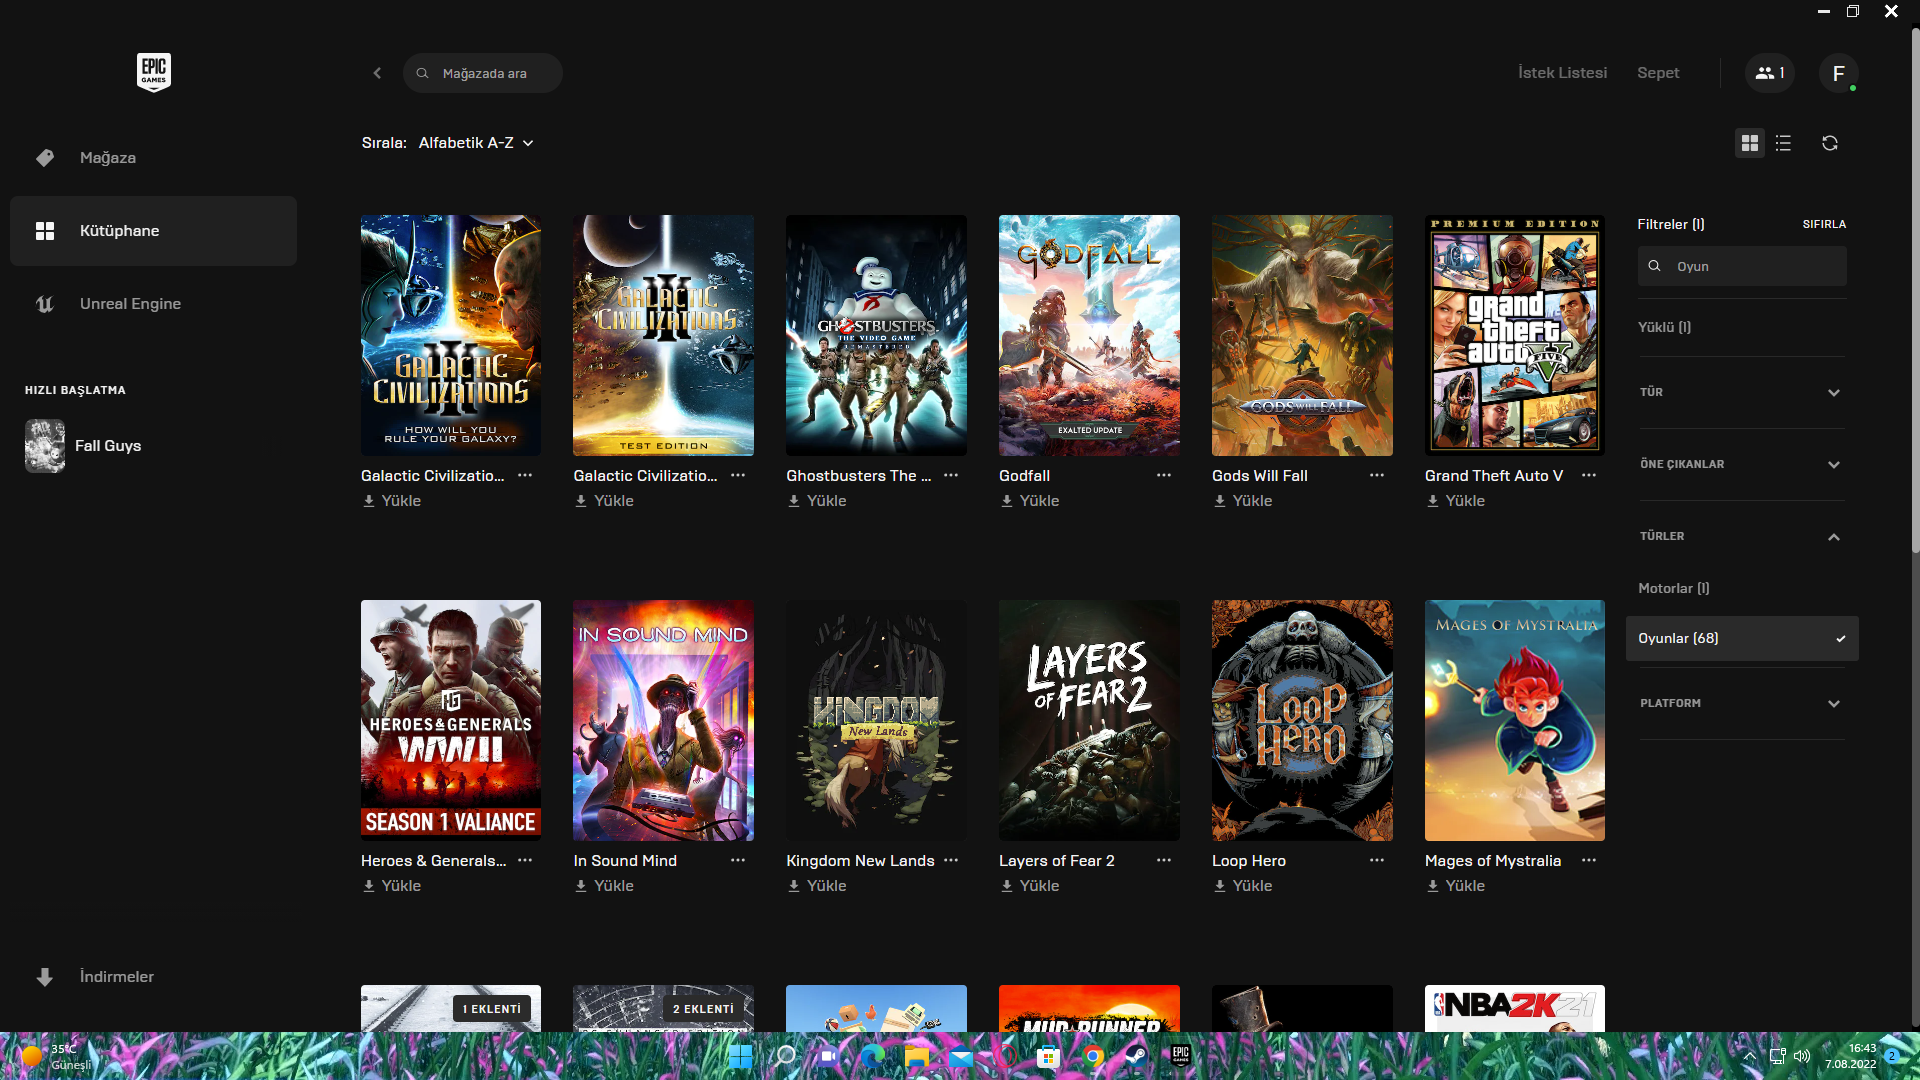Open options for Heroes & Generals

coord(524,860)
